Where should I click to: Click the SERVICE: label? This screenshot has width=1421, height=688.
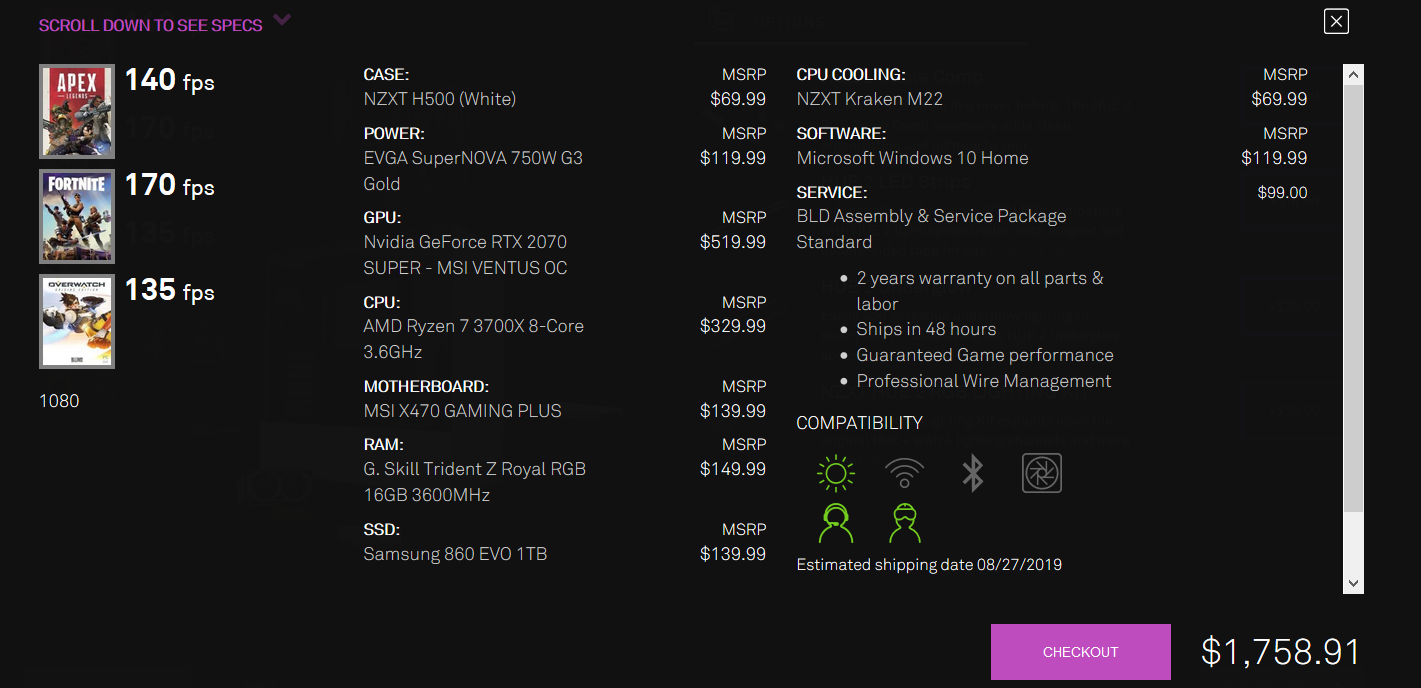pos(832,193)
